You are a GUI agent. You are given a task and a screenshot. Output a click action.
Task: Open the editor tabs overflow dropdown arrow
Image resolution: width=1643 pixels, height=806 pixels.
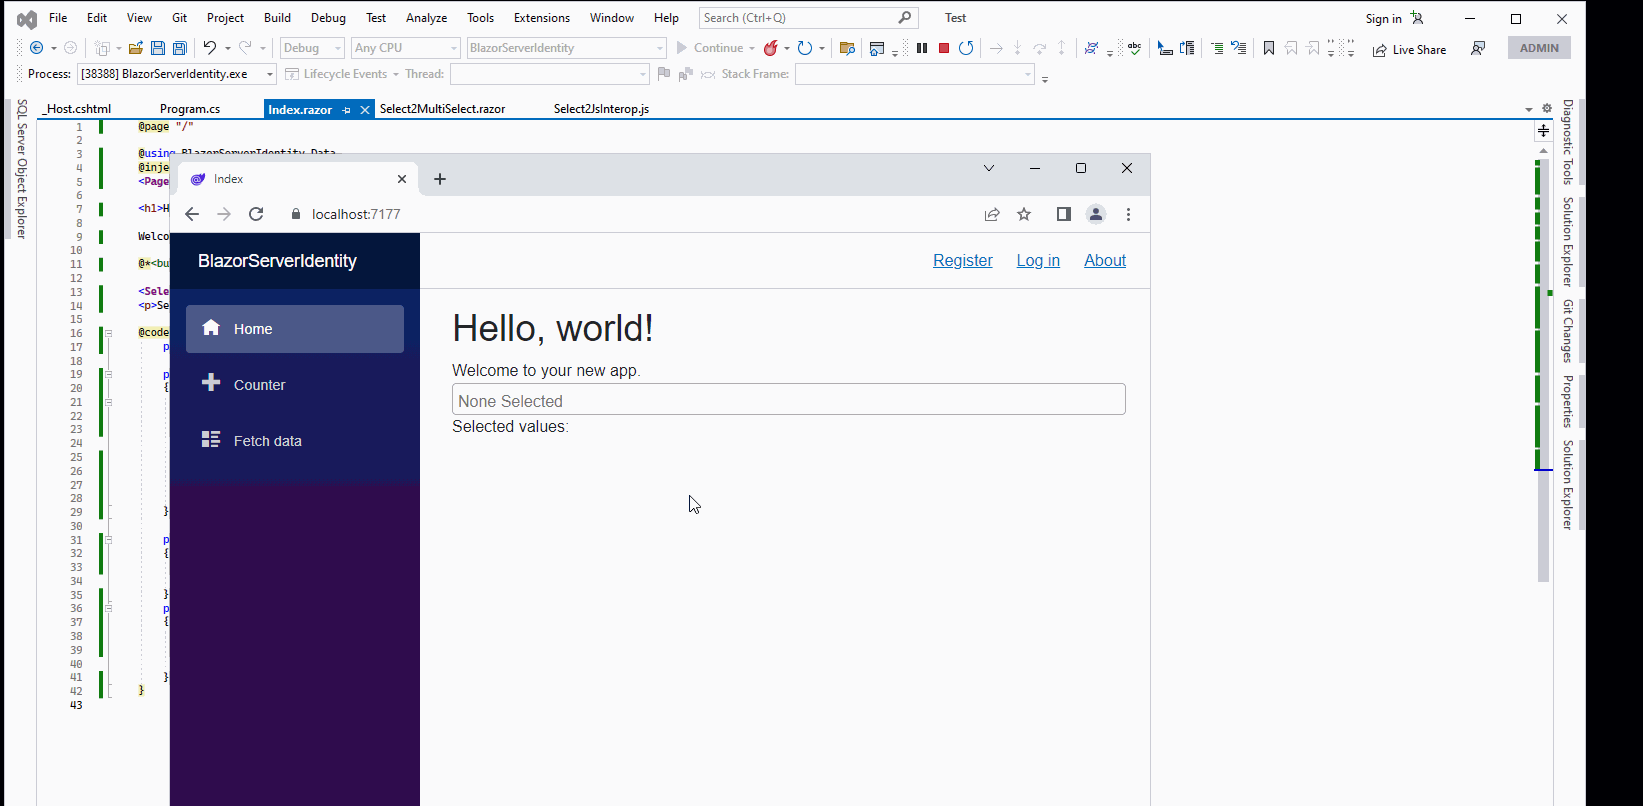click(x=1528, y=109)
